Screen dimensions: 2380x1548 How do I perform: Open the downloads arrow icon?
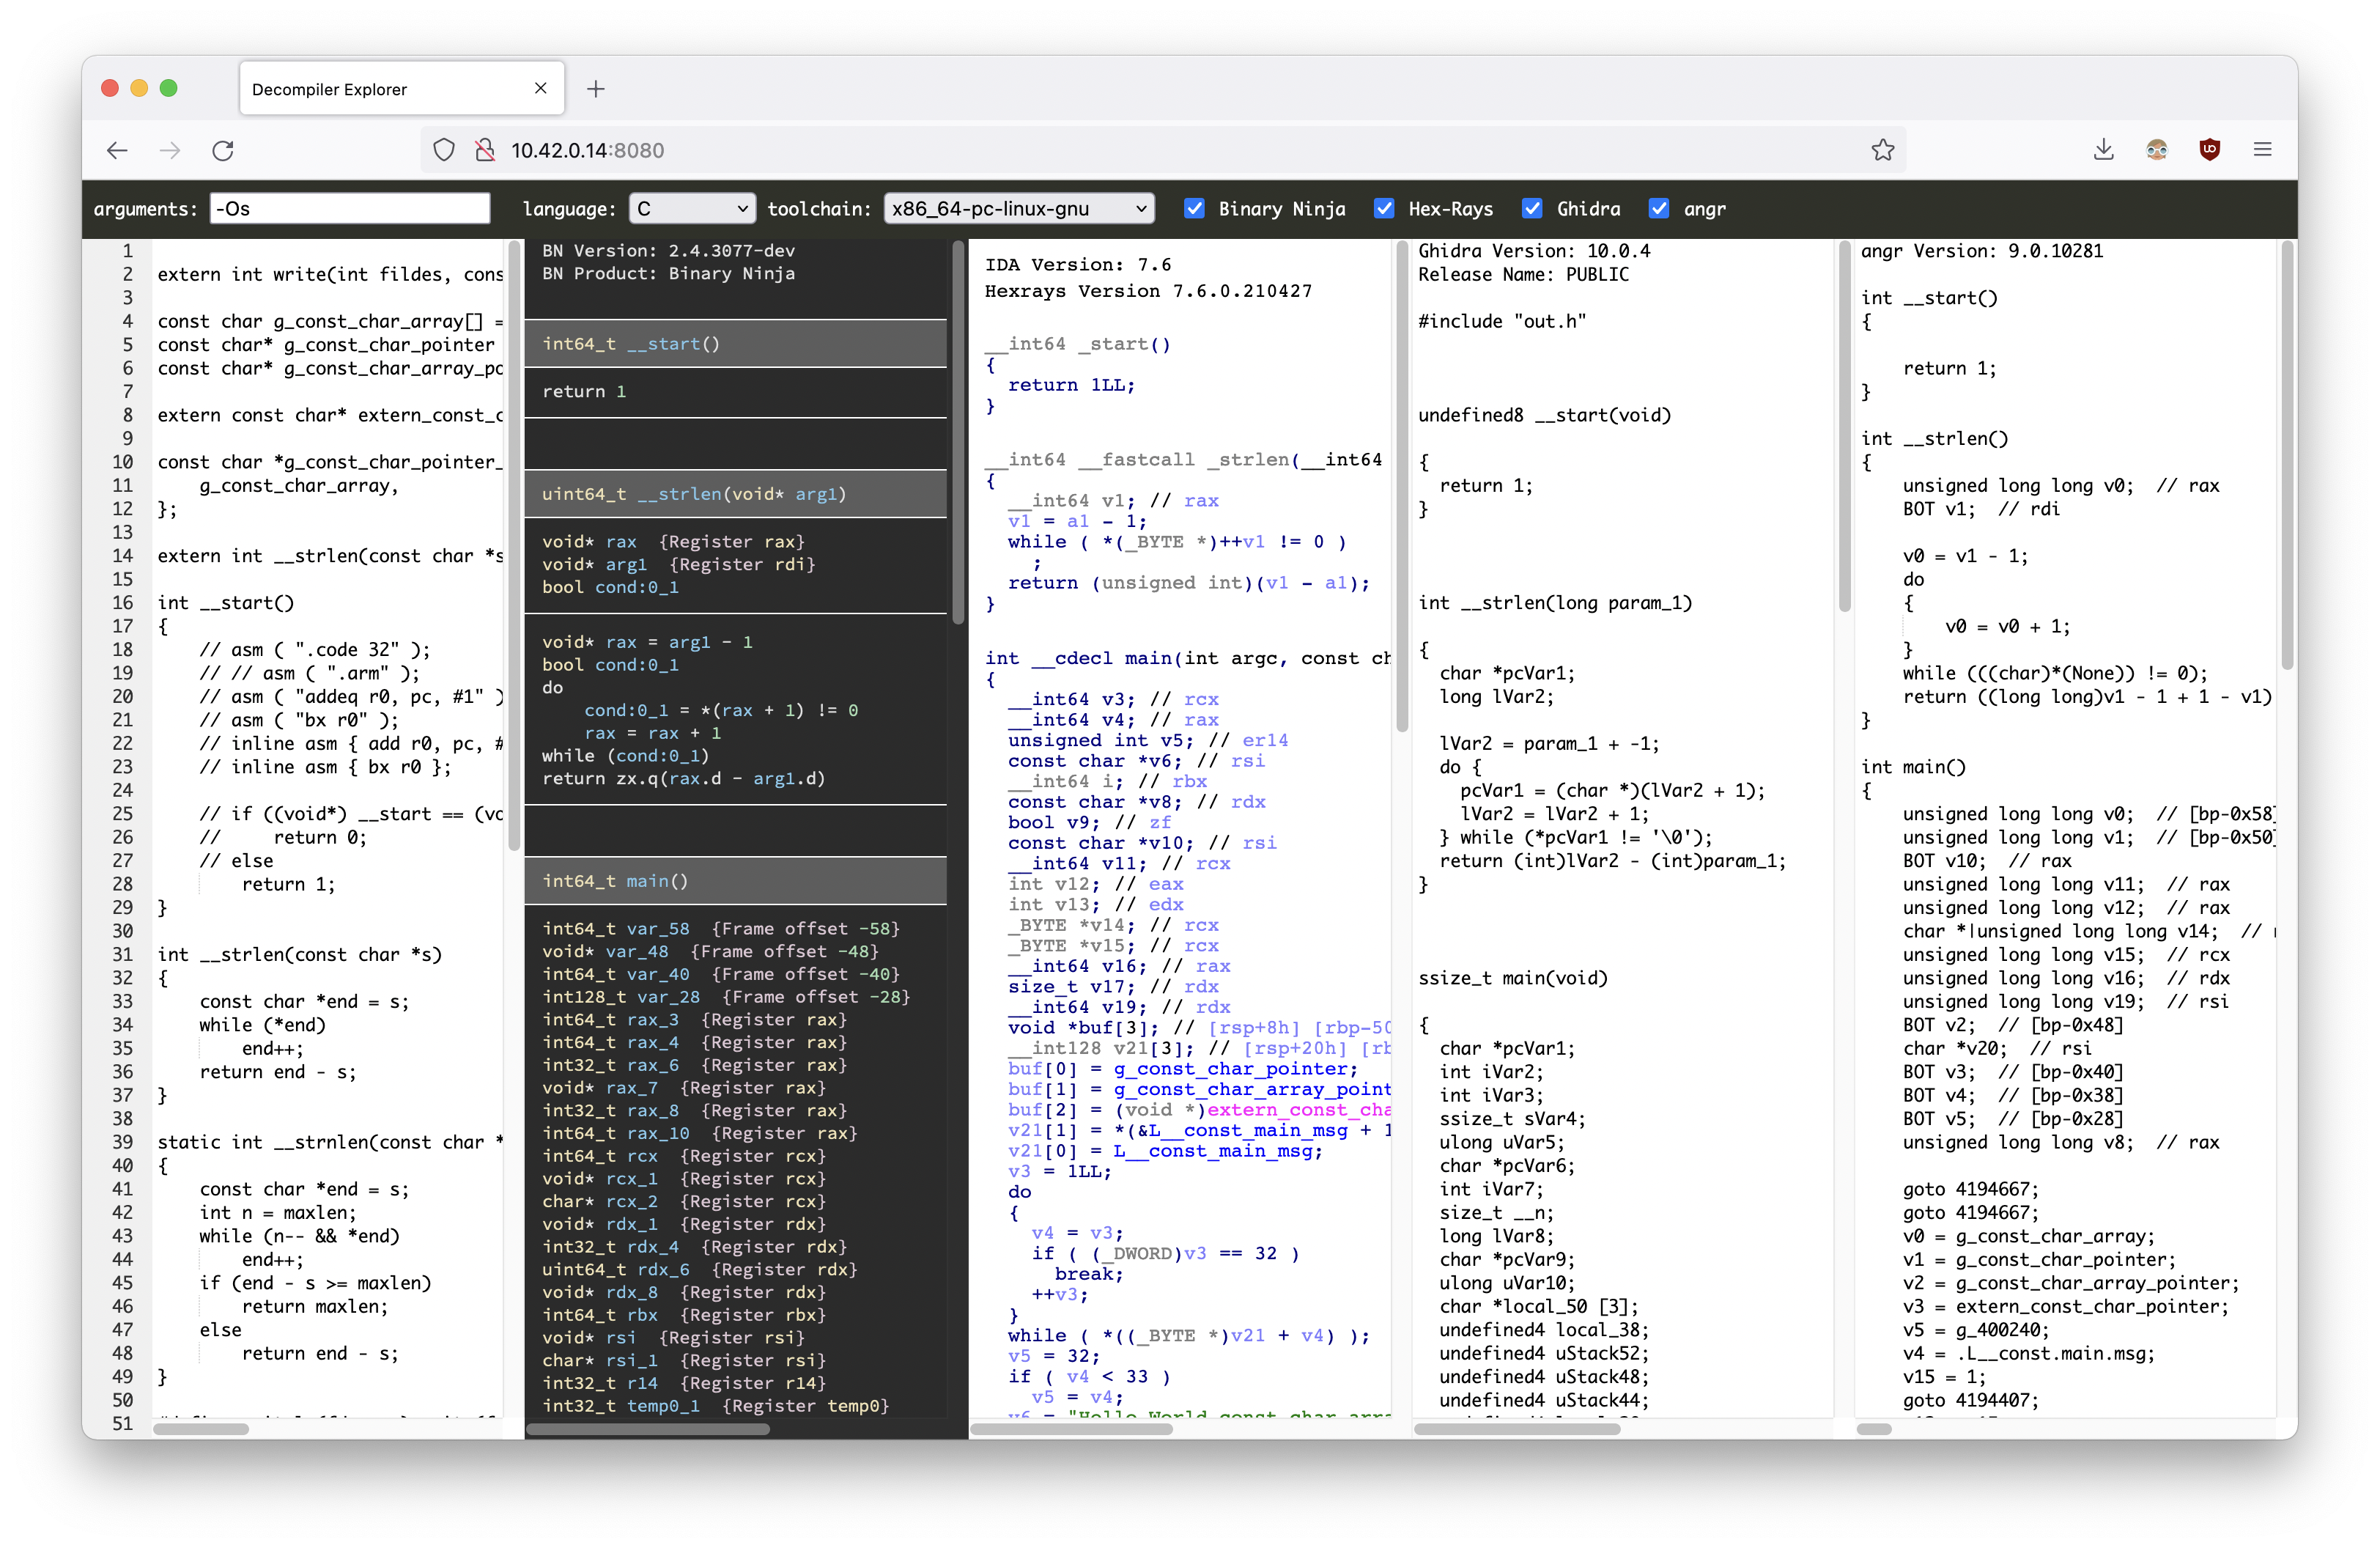pyautogui.click(x=2103, y=150)
